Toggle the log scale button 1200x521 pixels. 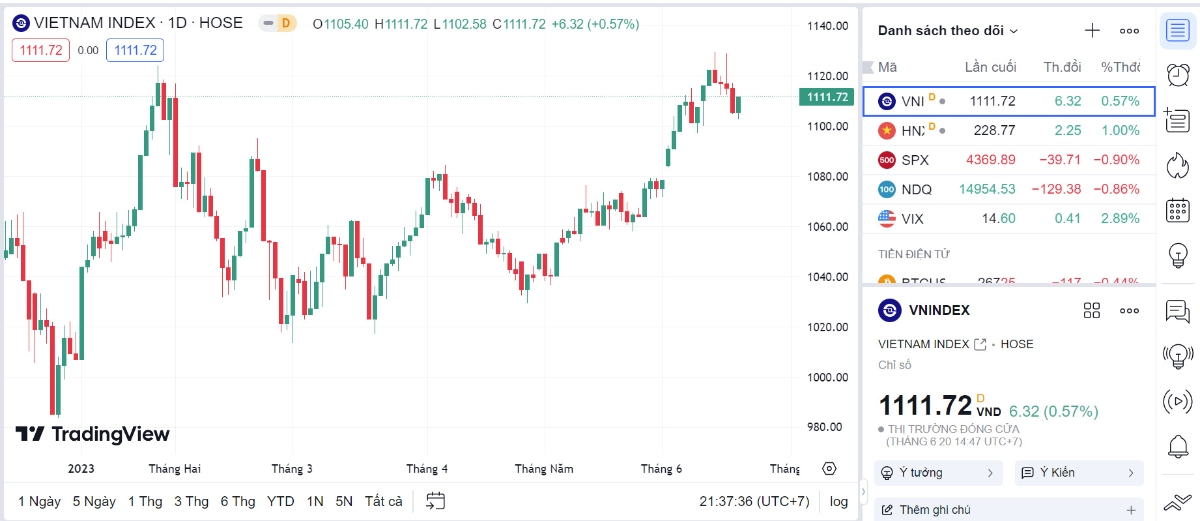click(x=839, y=501)
